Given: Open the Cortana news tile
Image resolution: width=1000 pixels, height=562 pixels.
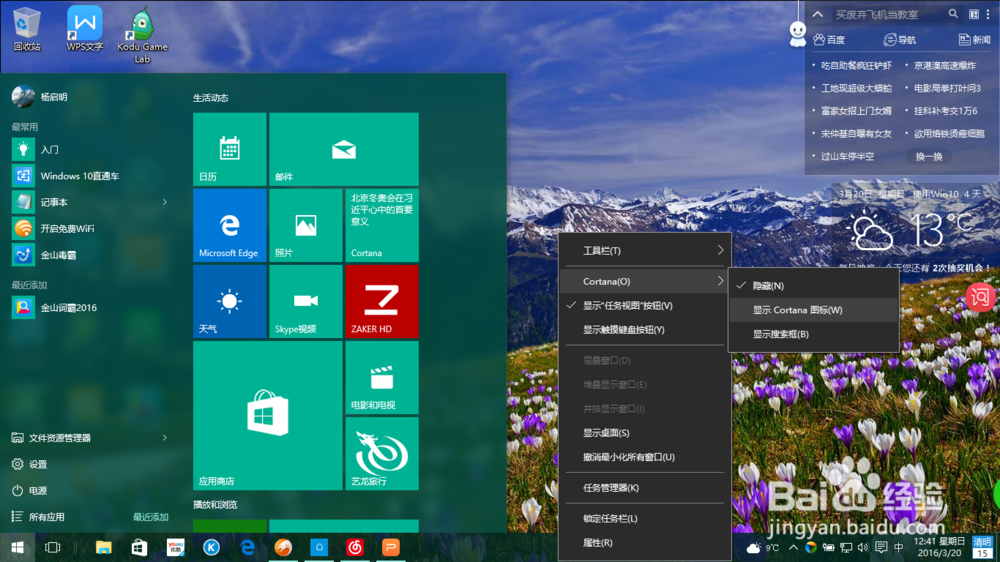Looking at the screenshot, I should (381, 225).
